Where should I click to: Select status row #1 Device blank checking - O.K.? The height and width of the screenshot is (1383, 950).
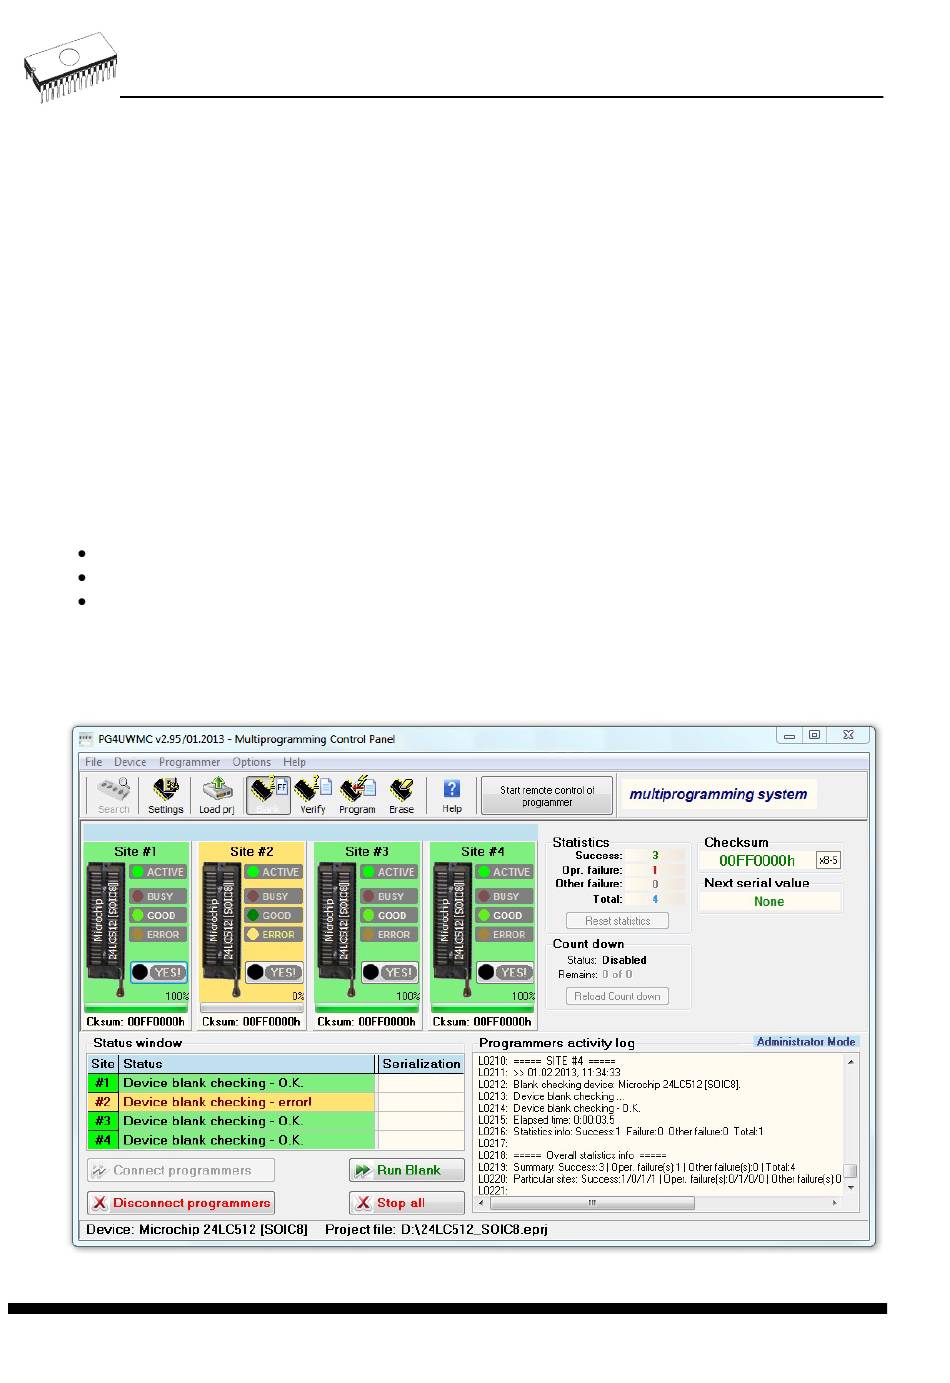[276, 1083]
